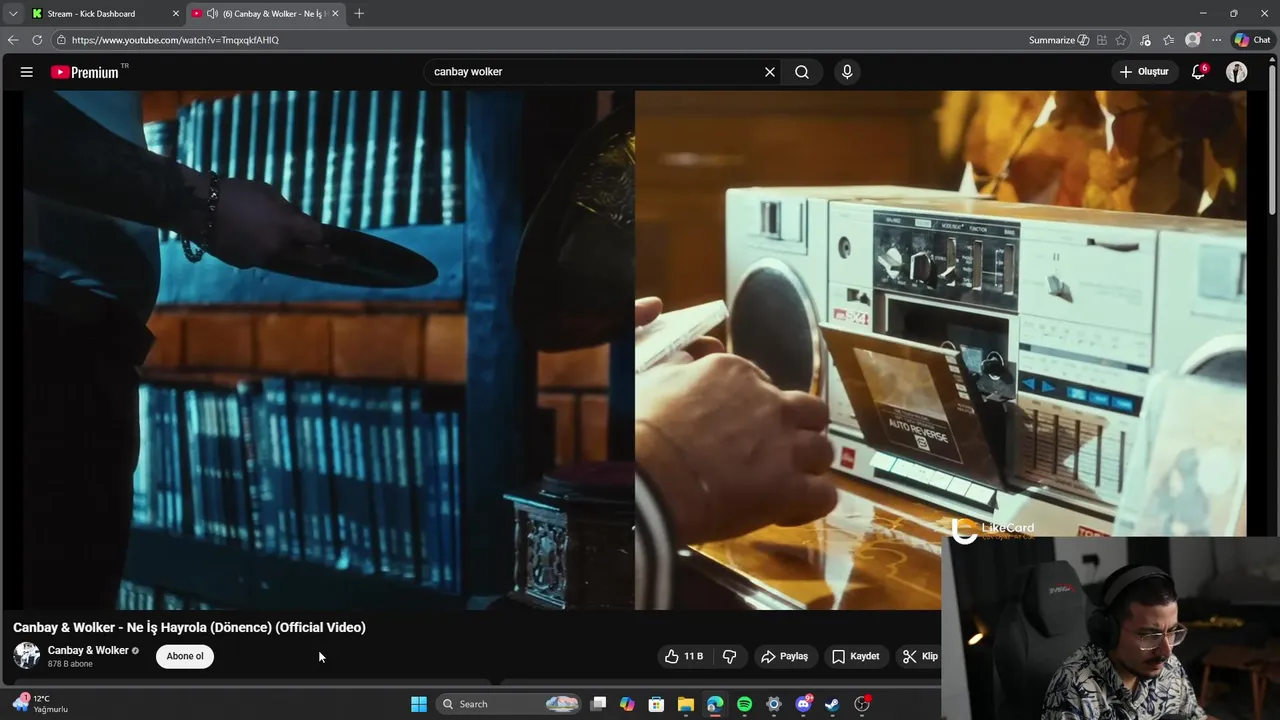Mute the YouTube tab audio icon
This screenshot has height=720, width=1280.
click(x=212, y=14)
